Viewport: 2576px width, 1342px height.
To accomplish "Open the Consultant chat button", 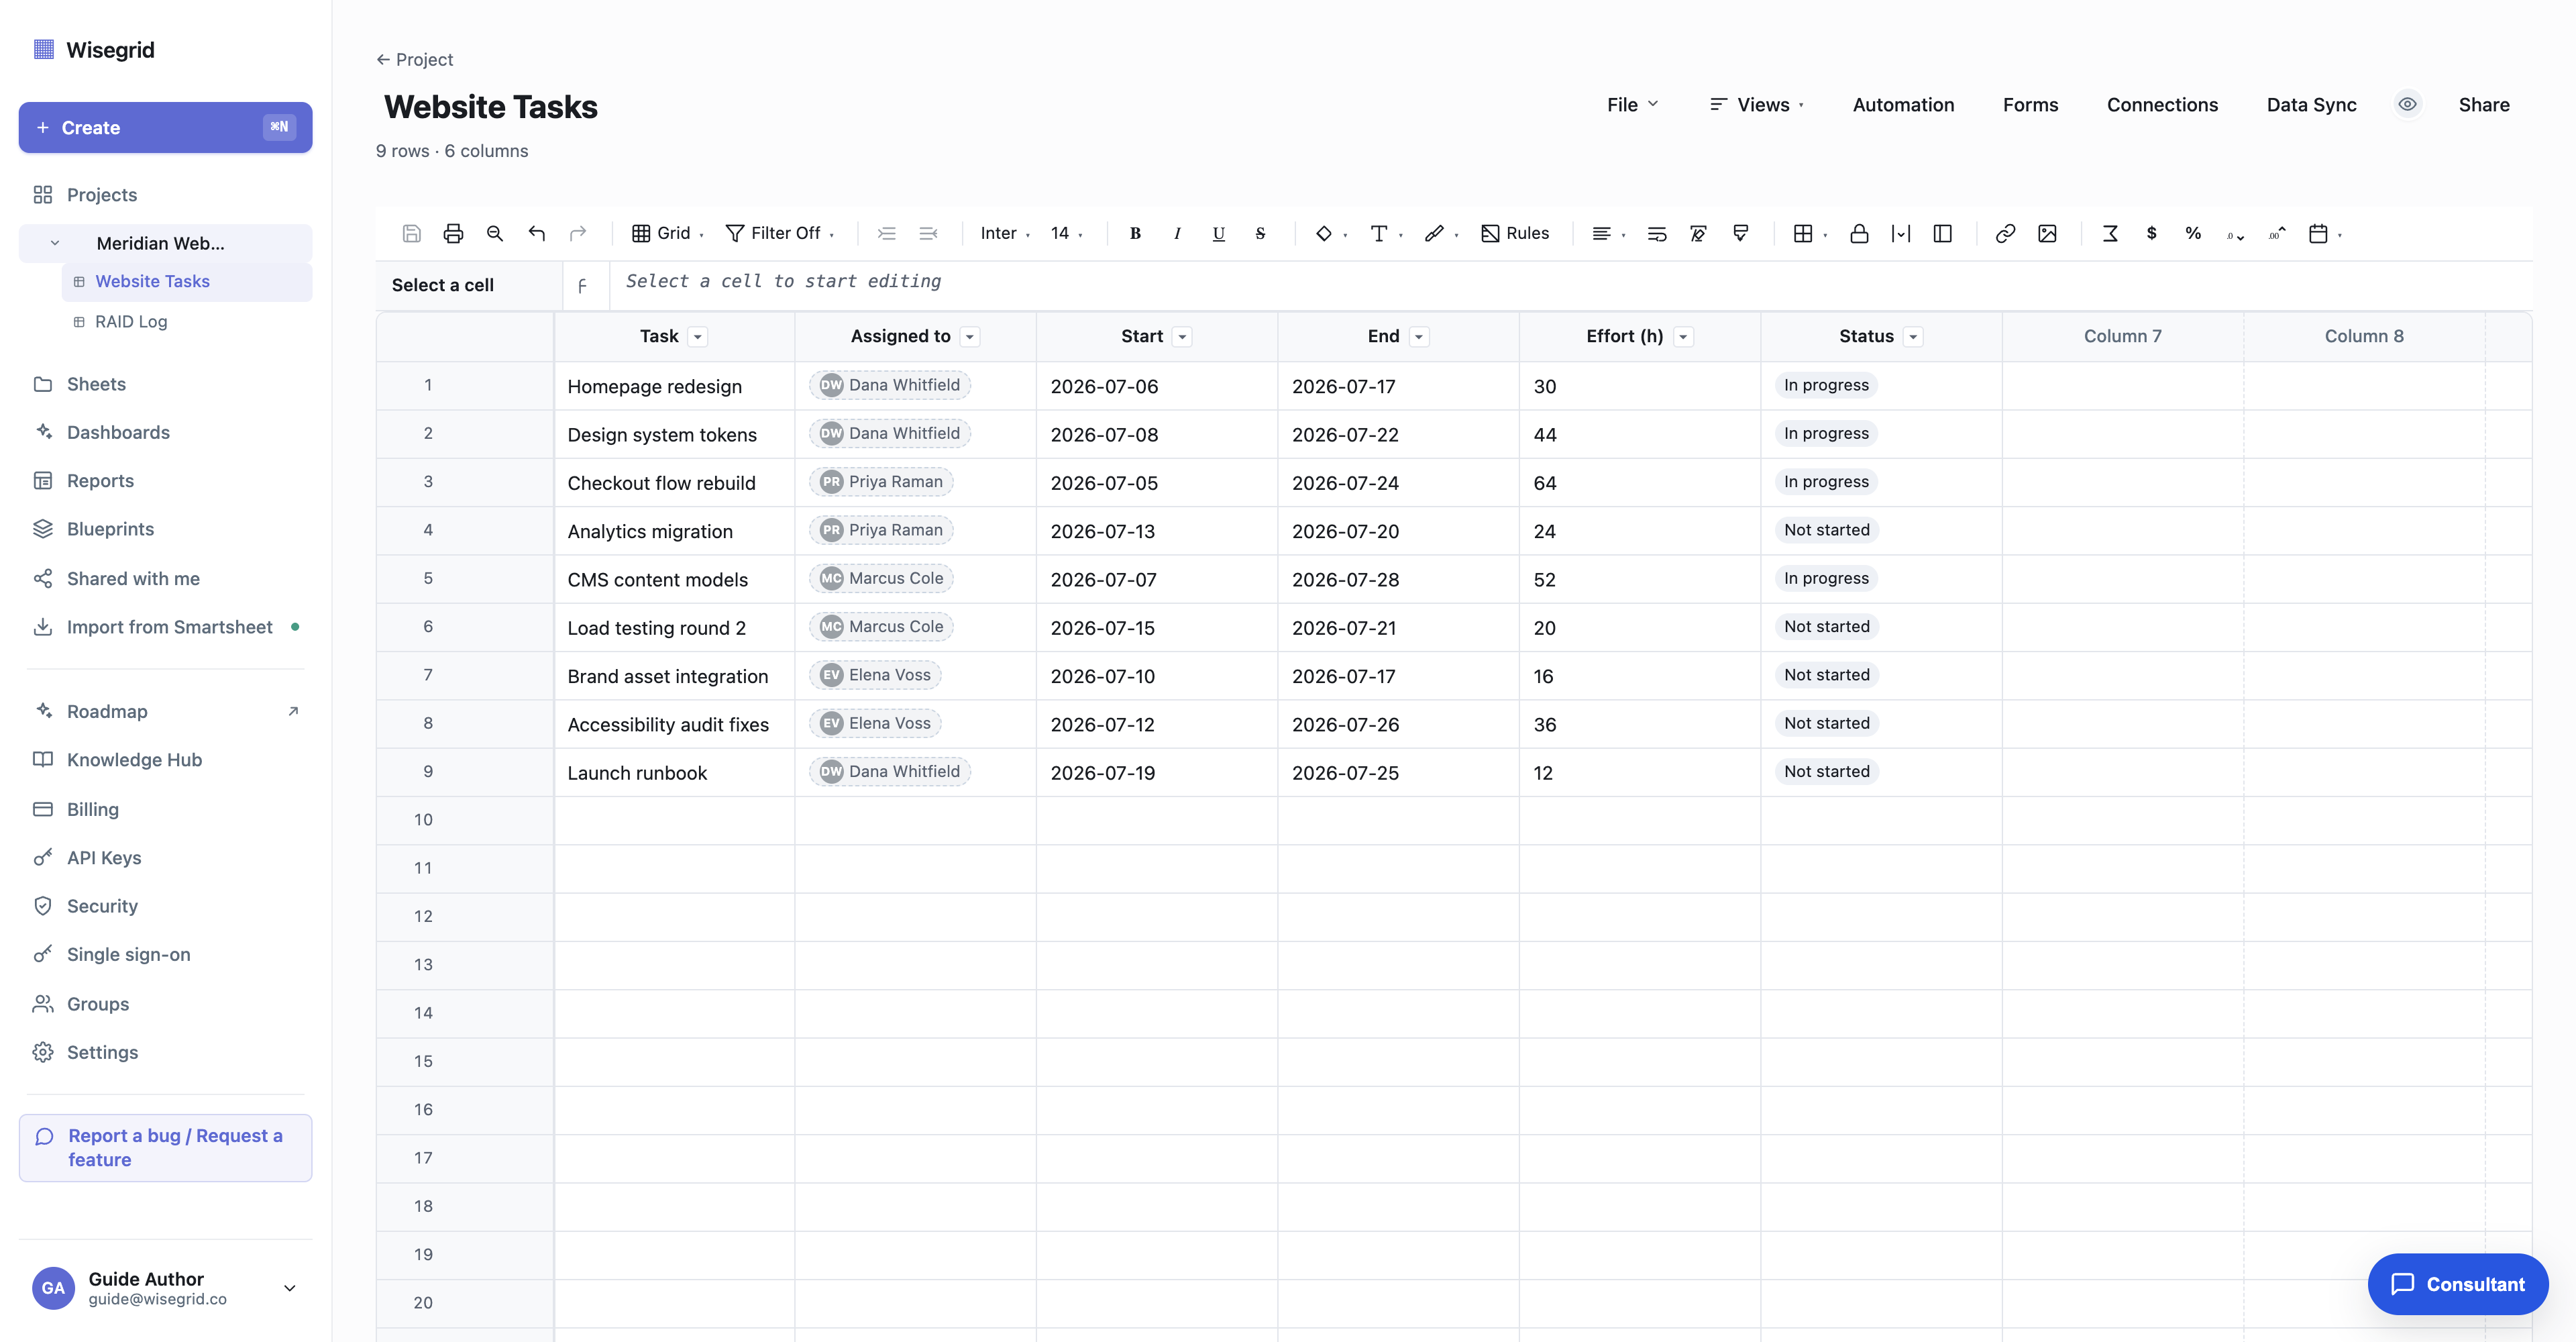I will 2457,1284.
